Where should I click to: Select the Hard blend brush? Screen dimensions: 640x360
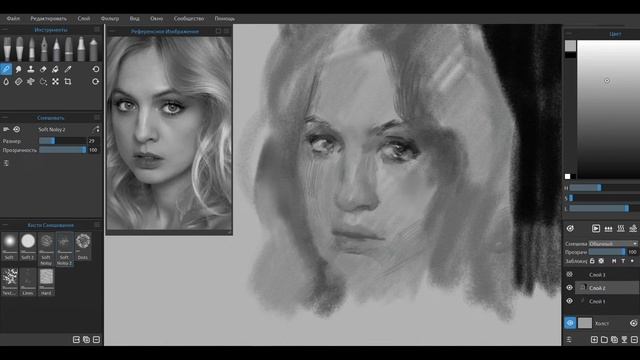tap(46, 282)
